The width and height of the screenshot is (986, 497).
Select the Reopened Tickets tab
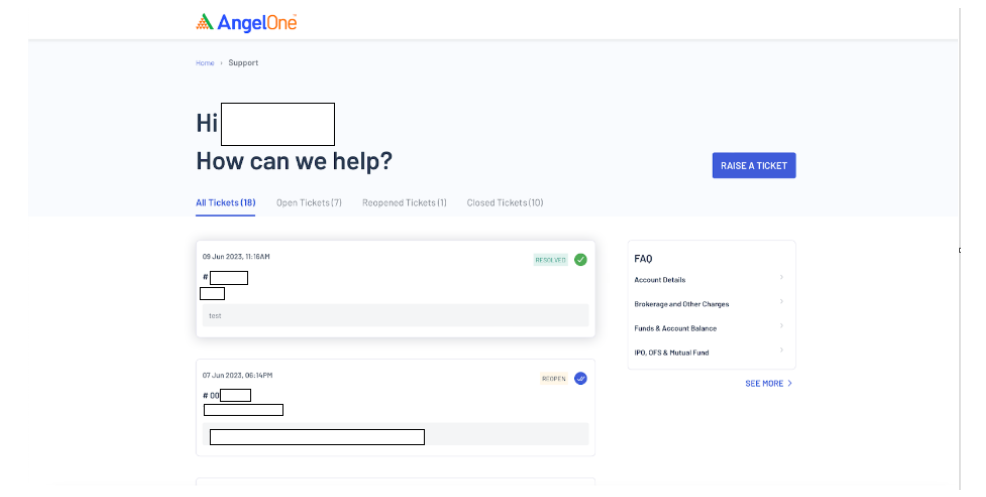point(404,203)
